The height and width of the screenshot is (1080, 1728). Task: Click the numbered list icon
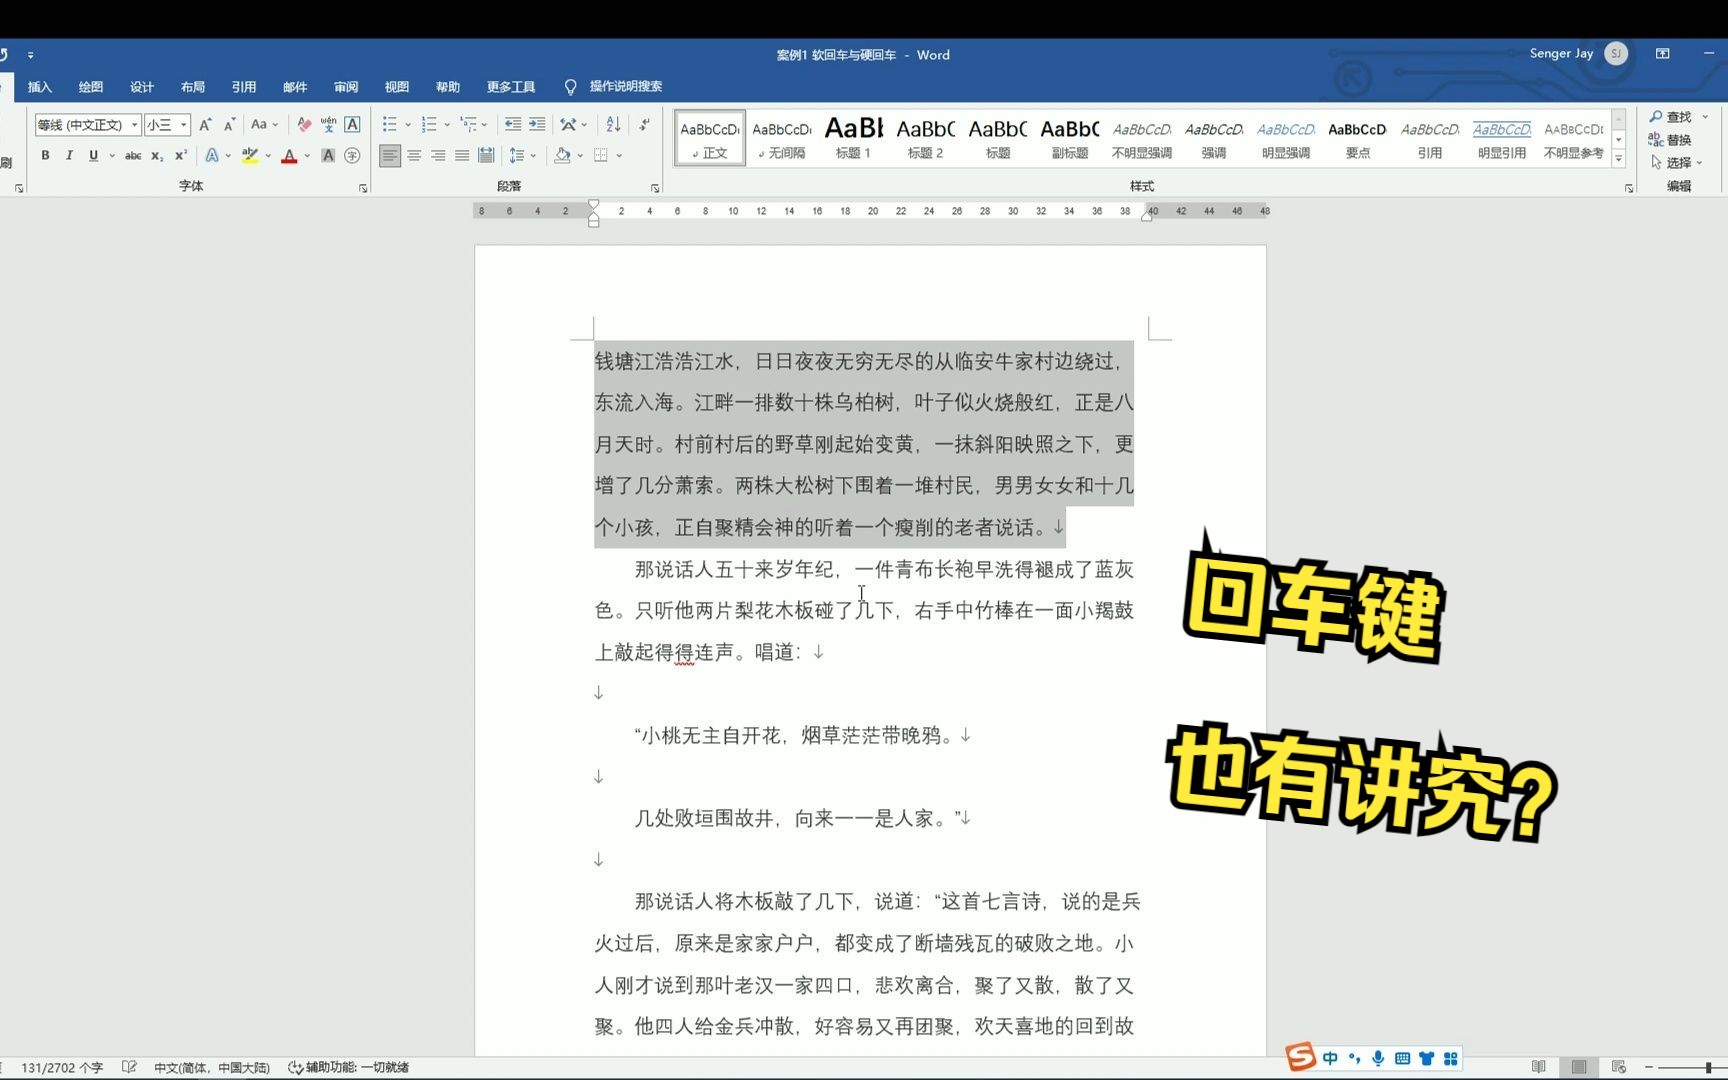[x=428, y=125]
